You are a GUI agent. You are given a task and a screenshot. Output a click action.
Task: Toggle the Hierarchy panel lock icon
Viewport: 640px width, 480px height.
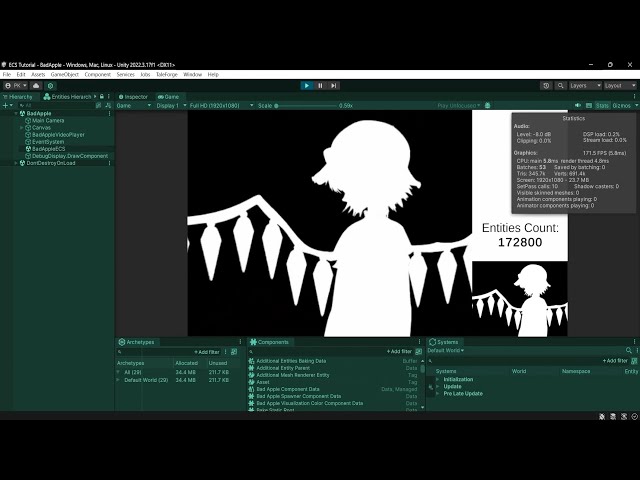coord(102,97)
